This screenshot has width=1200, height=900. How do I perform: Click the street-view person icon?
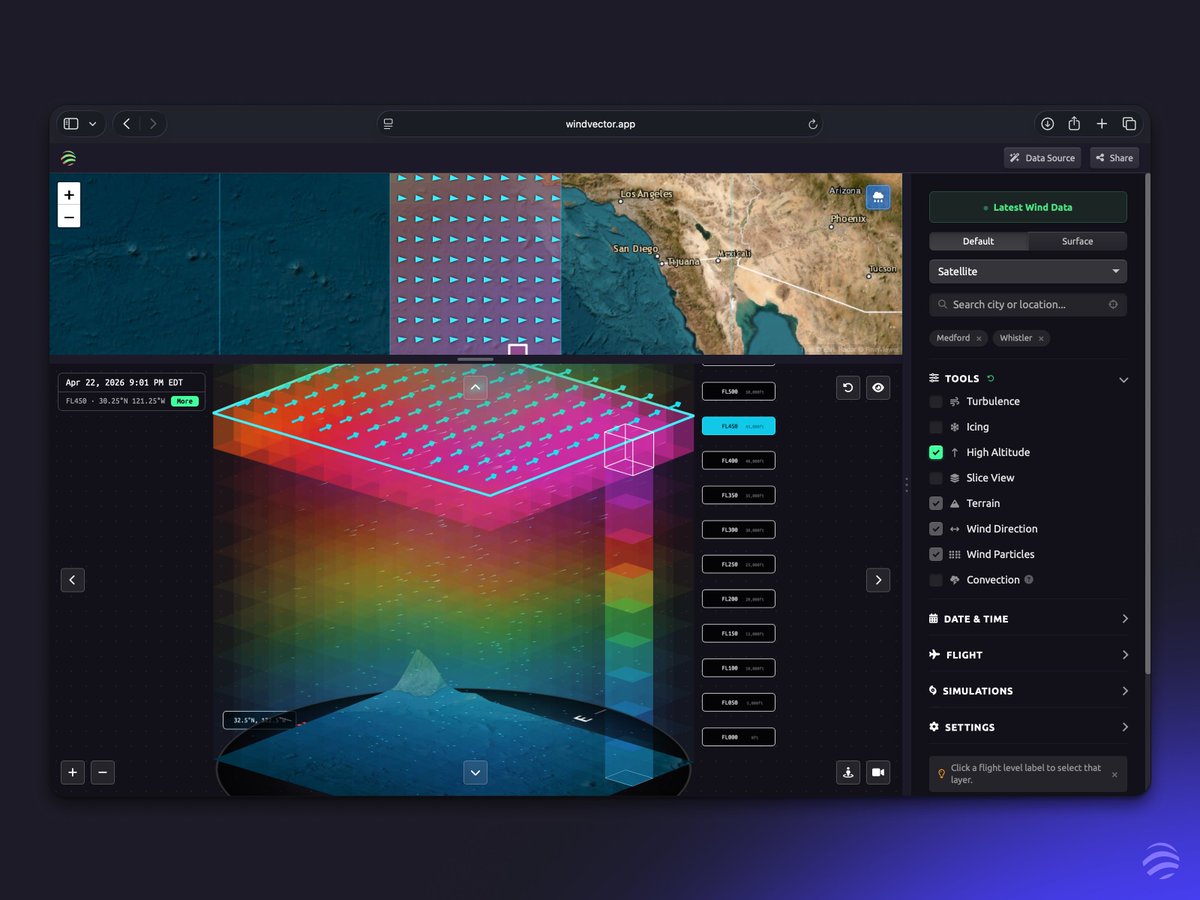[848, 772]
